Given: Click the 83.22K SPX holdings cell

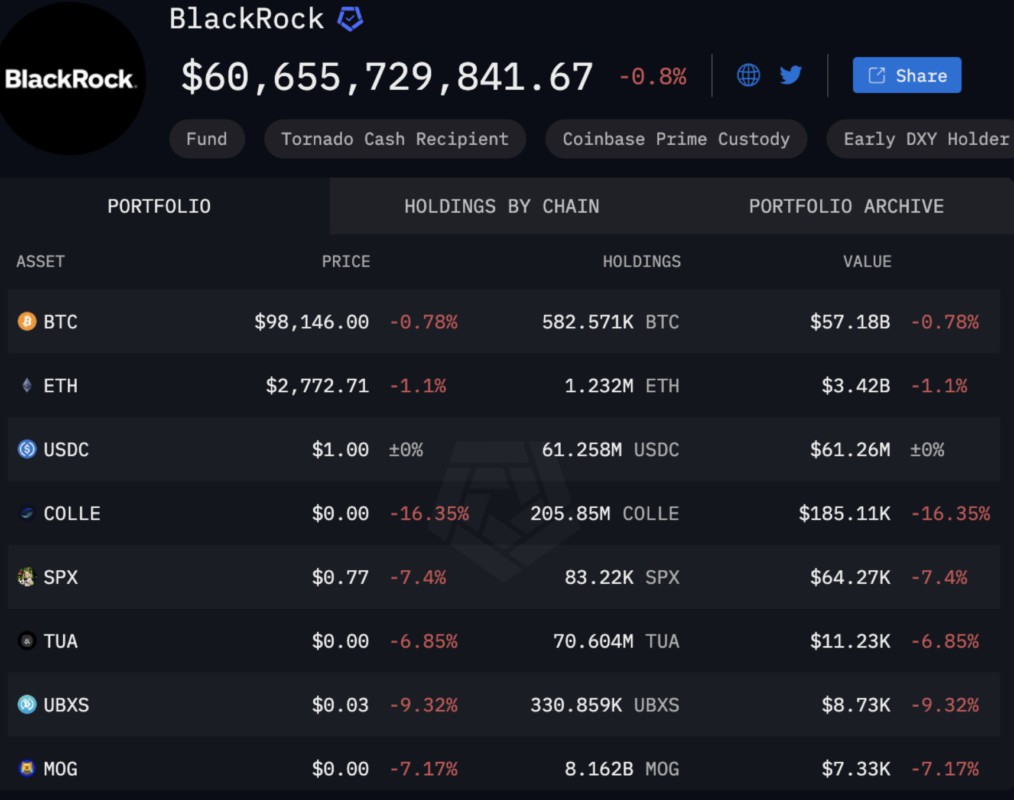Looking at the screenshot, I should 622,577.
